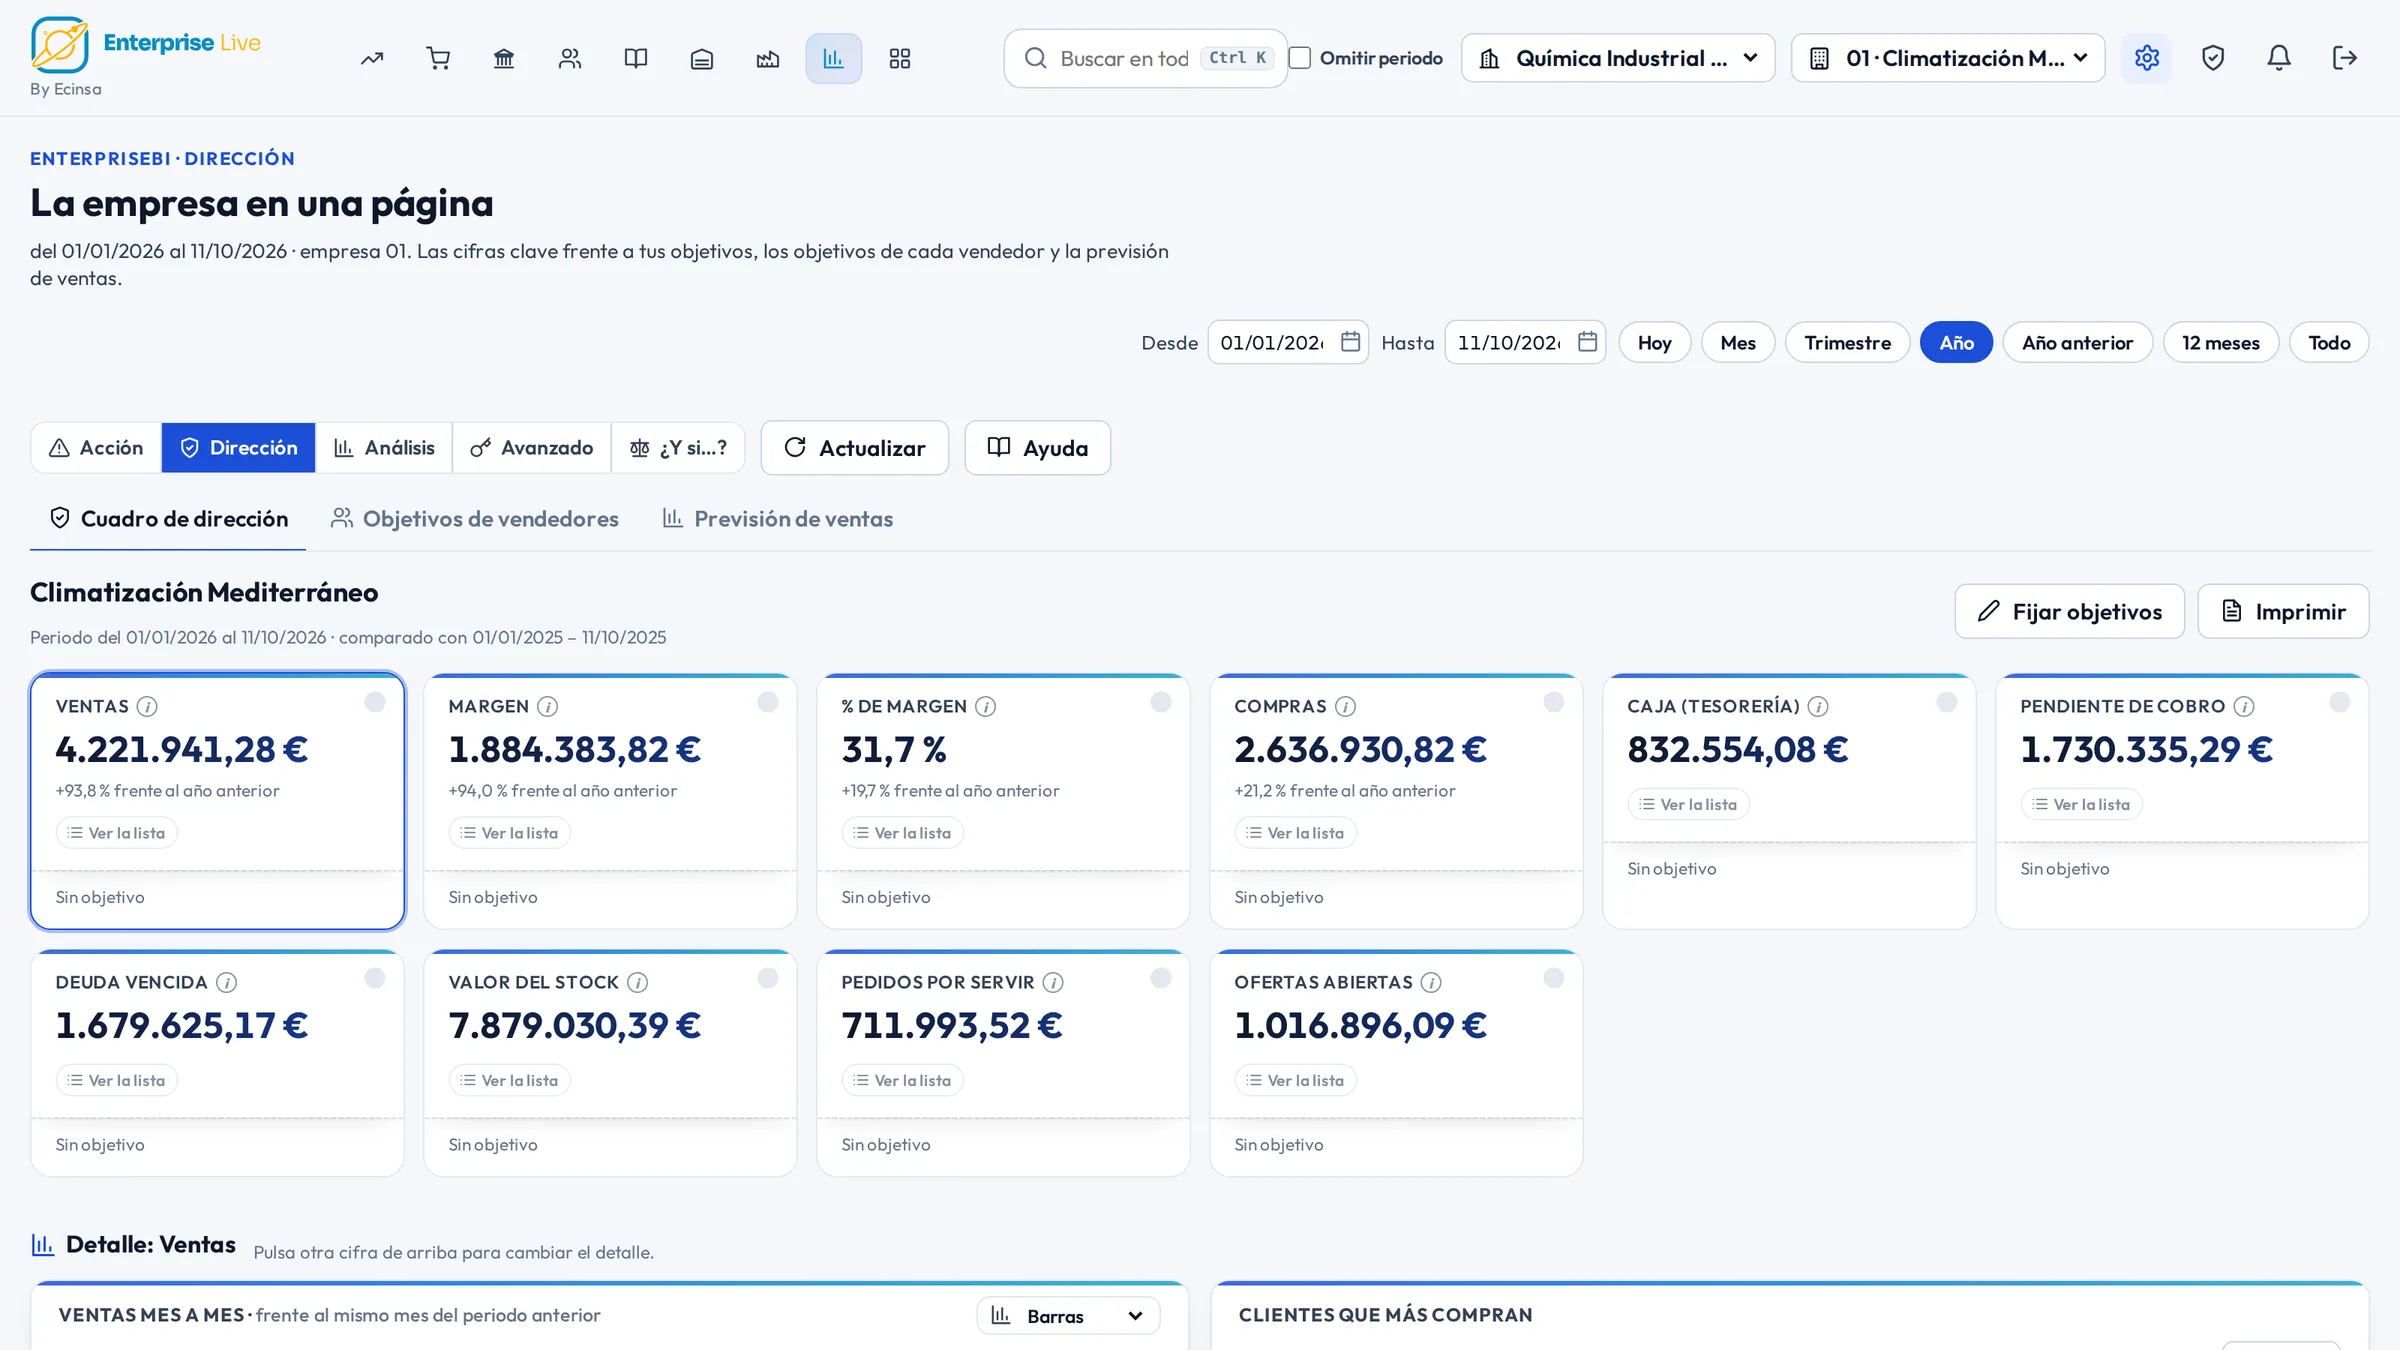Viewport: 2400px width, 1350px height.
Task: Click the logout icon
Action: 2345,58
